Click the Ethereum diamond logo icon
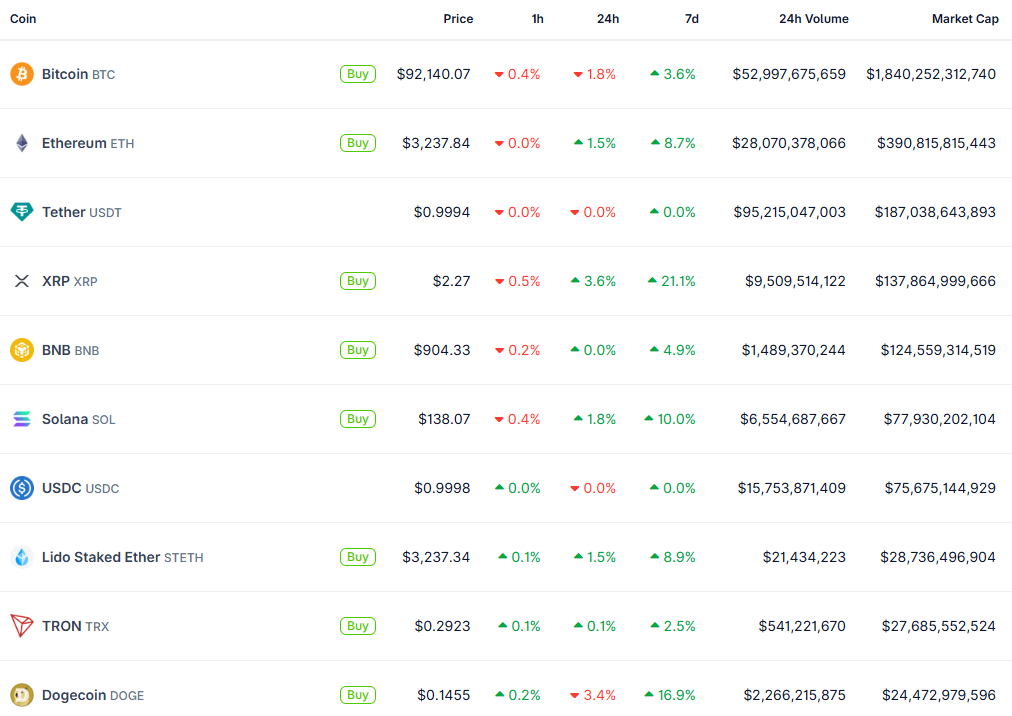 pos(22,143)
